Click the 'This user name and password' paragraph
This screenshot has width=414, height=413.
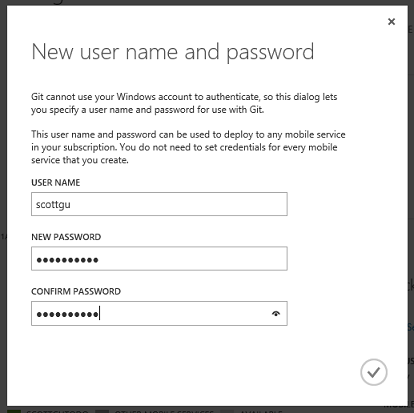click(x=188, y=147)
